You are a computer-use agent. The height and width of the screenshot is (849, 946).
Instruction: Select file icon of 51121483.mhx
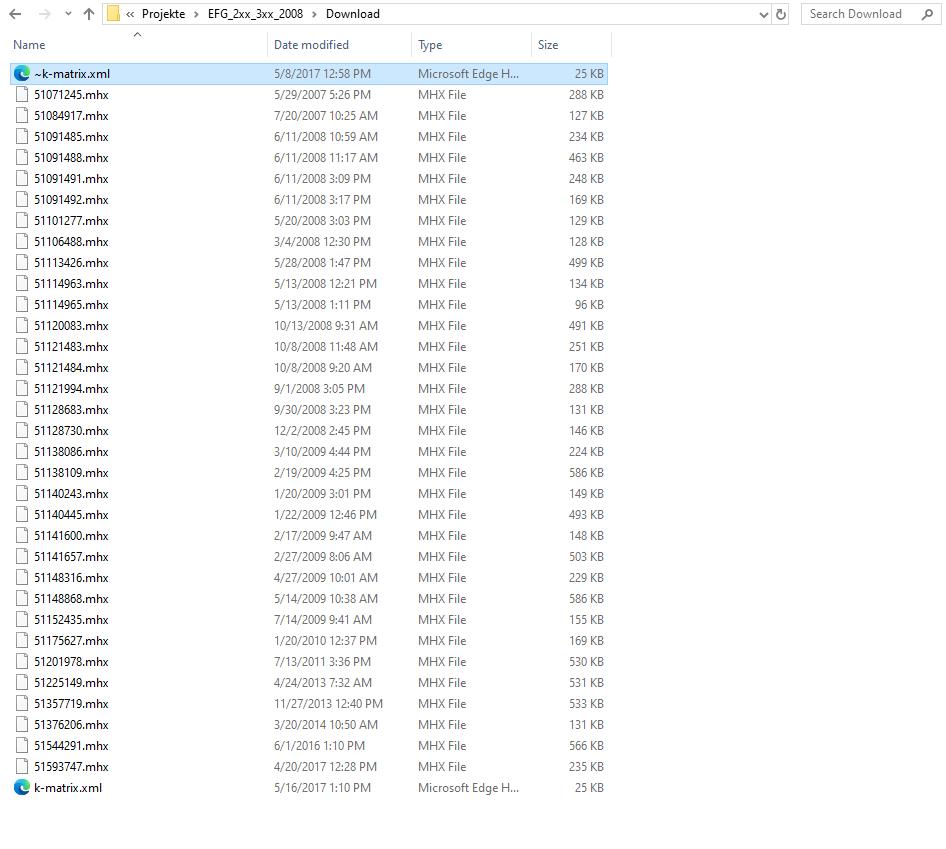point(22,347)
